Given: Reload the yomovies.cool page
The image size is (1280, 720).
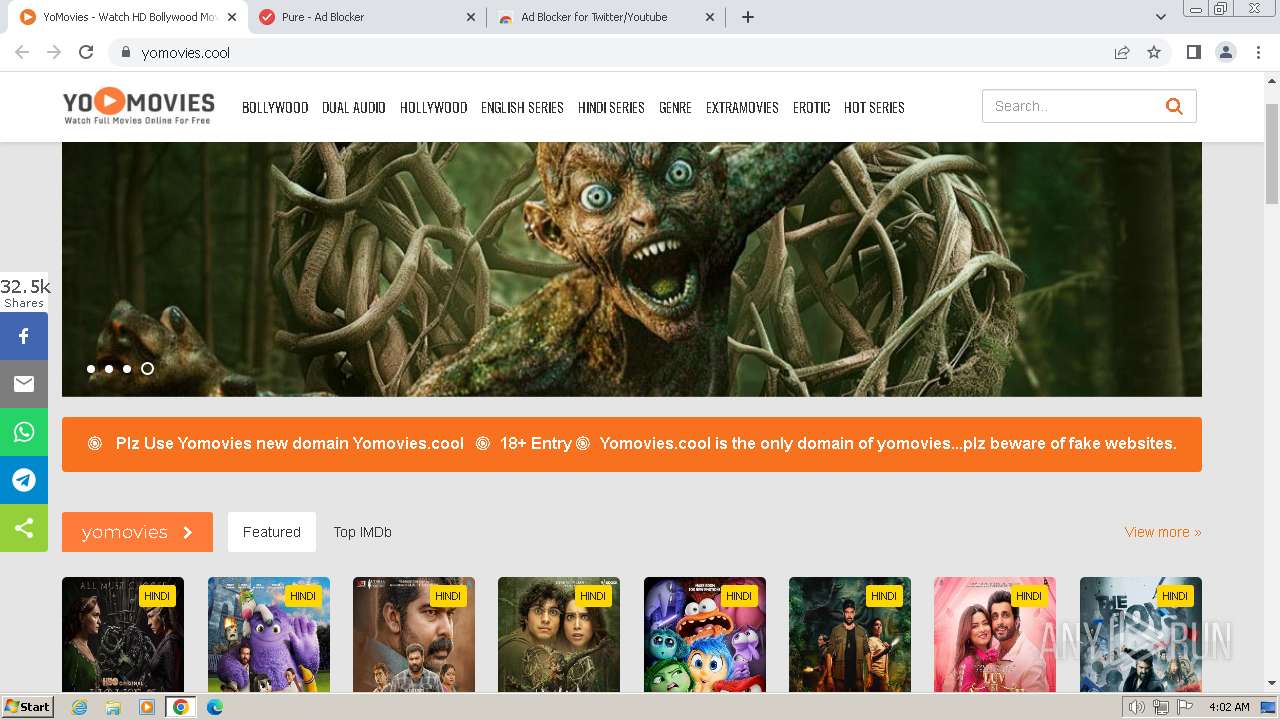Looking at the screenshot, I should (86, 52).
